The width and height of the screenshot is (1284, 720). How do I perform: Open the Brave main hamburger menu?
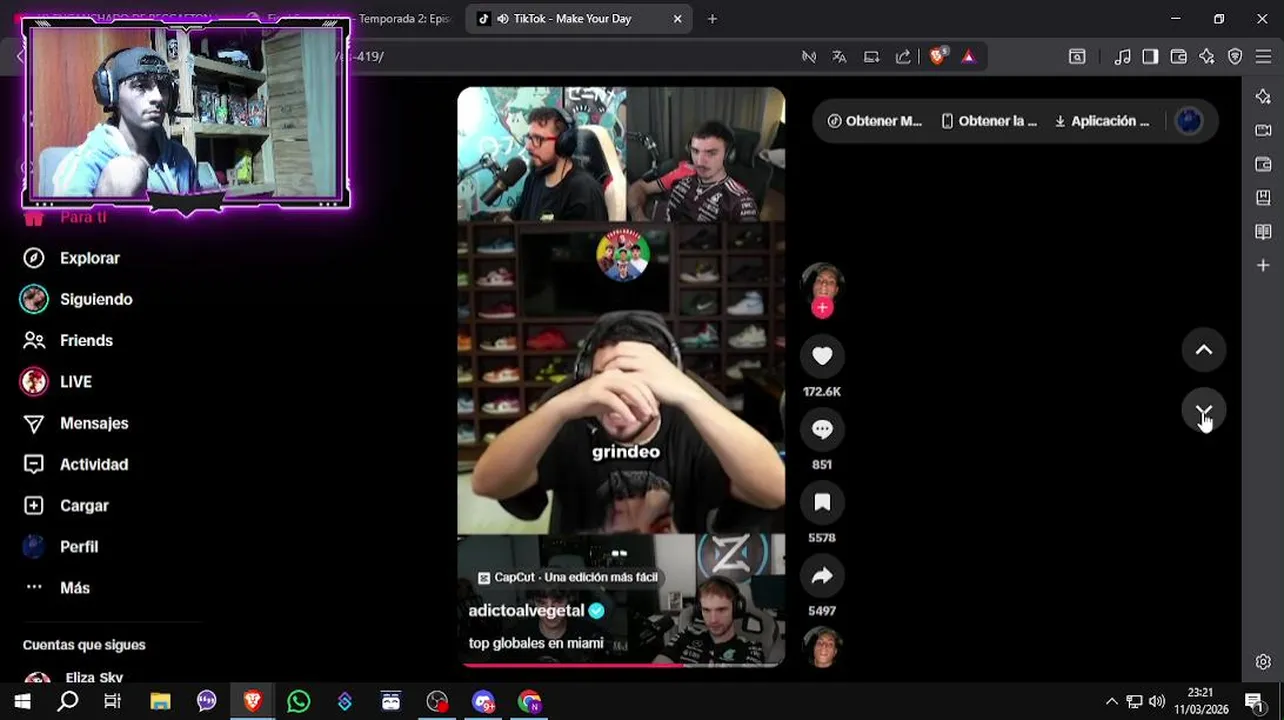(1264, 57)
